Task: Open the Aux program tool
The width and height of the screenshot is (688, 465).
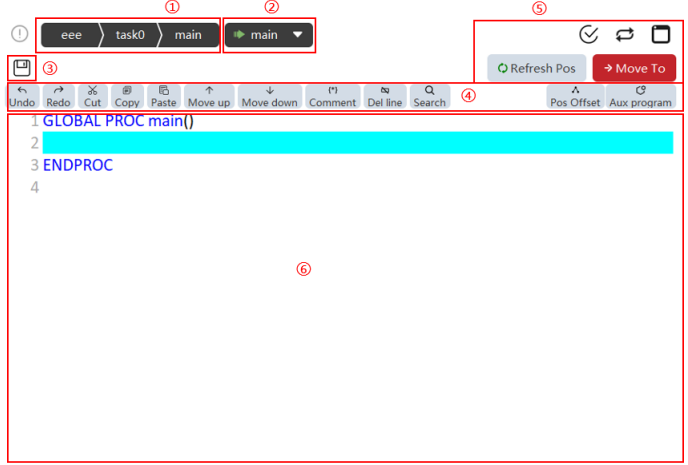Action: tap(641, 97)
